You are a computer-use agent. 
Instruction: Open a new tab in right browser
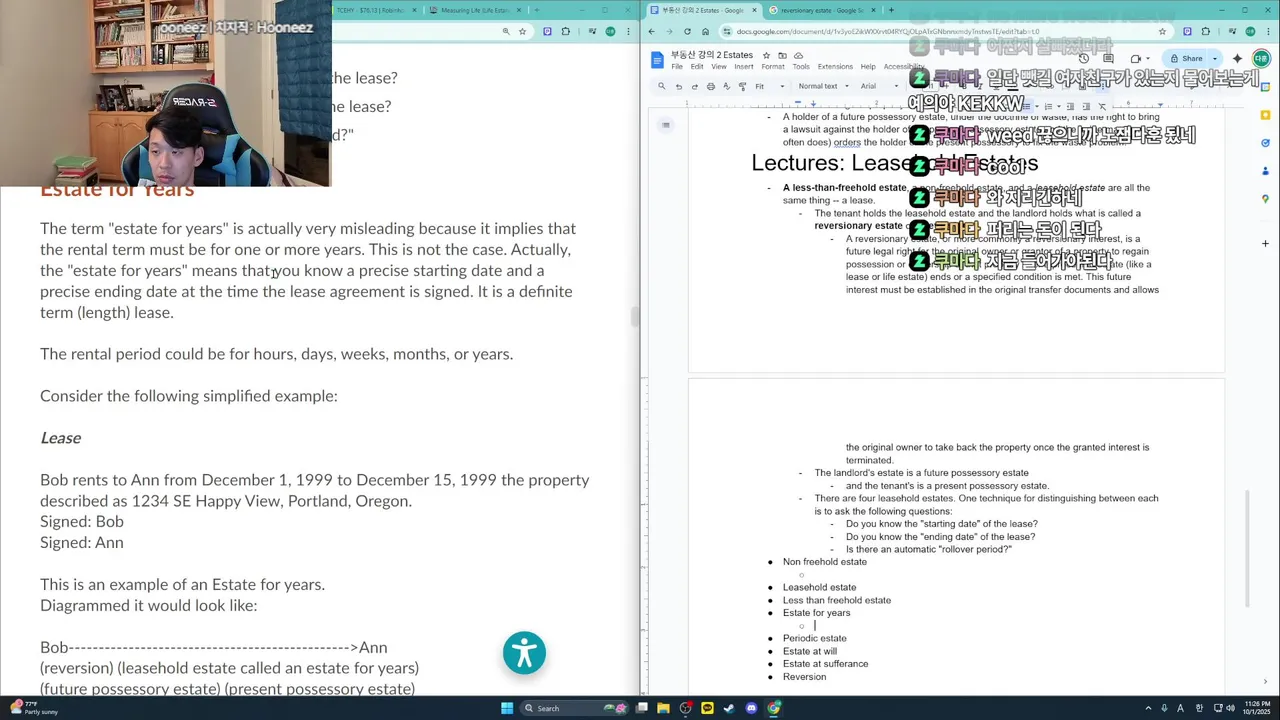[x=891, y=10]
